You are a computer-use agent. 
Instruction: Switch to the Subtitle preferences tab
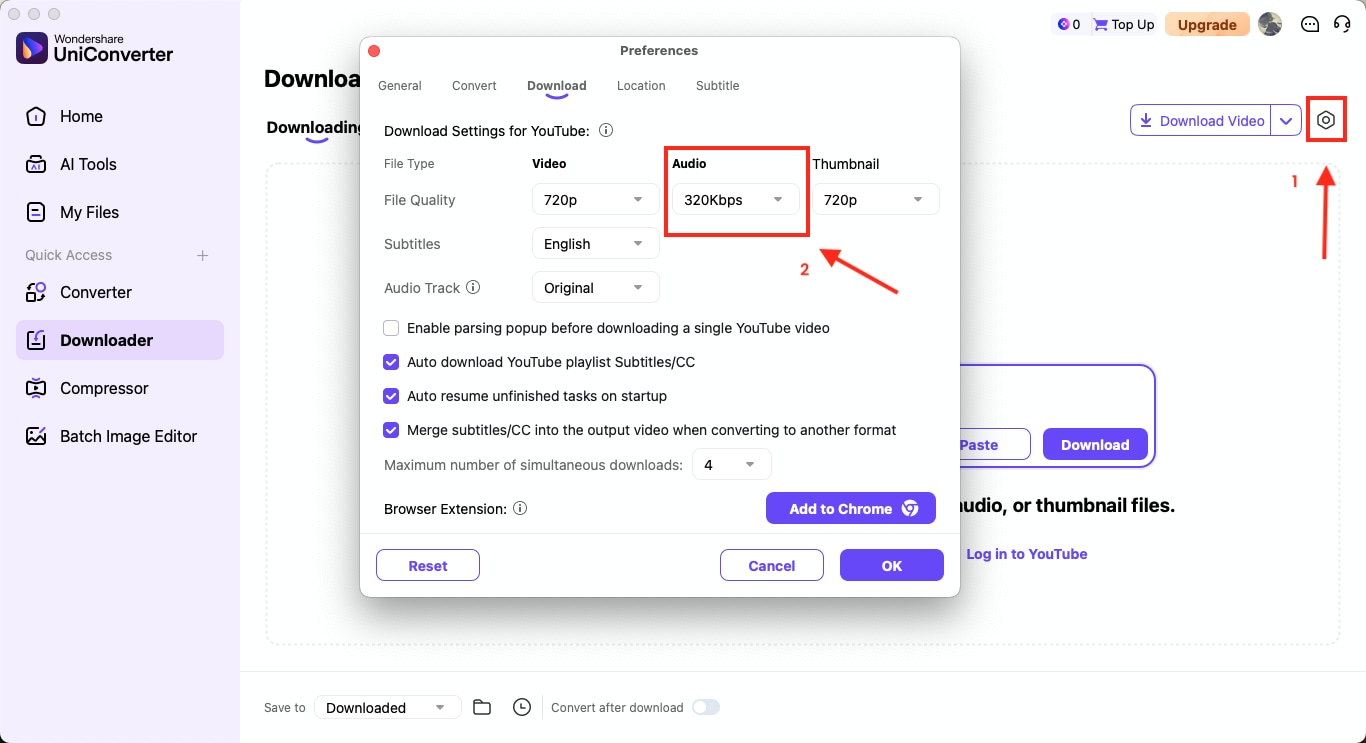tap(718, 86)
